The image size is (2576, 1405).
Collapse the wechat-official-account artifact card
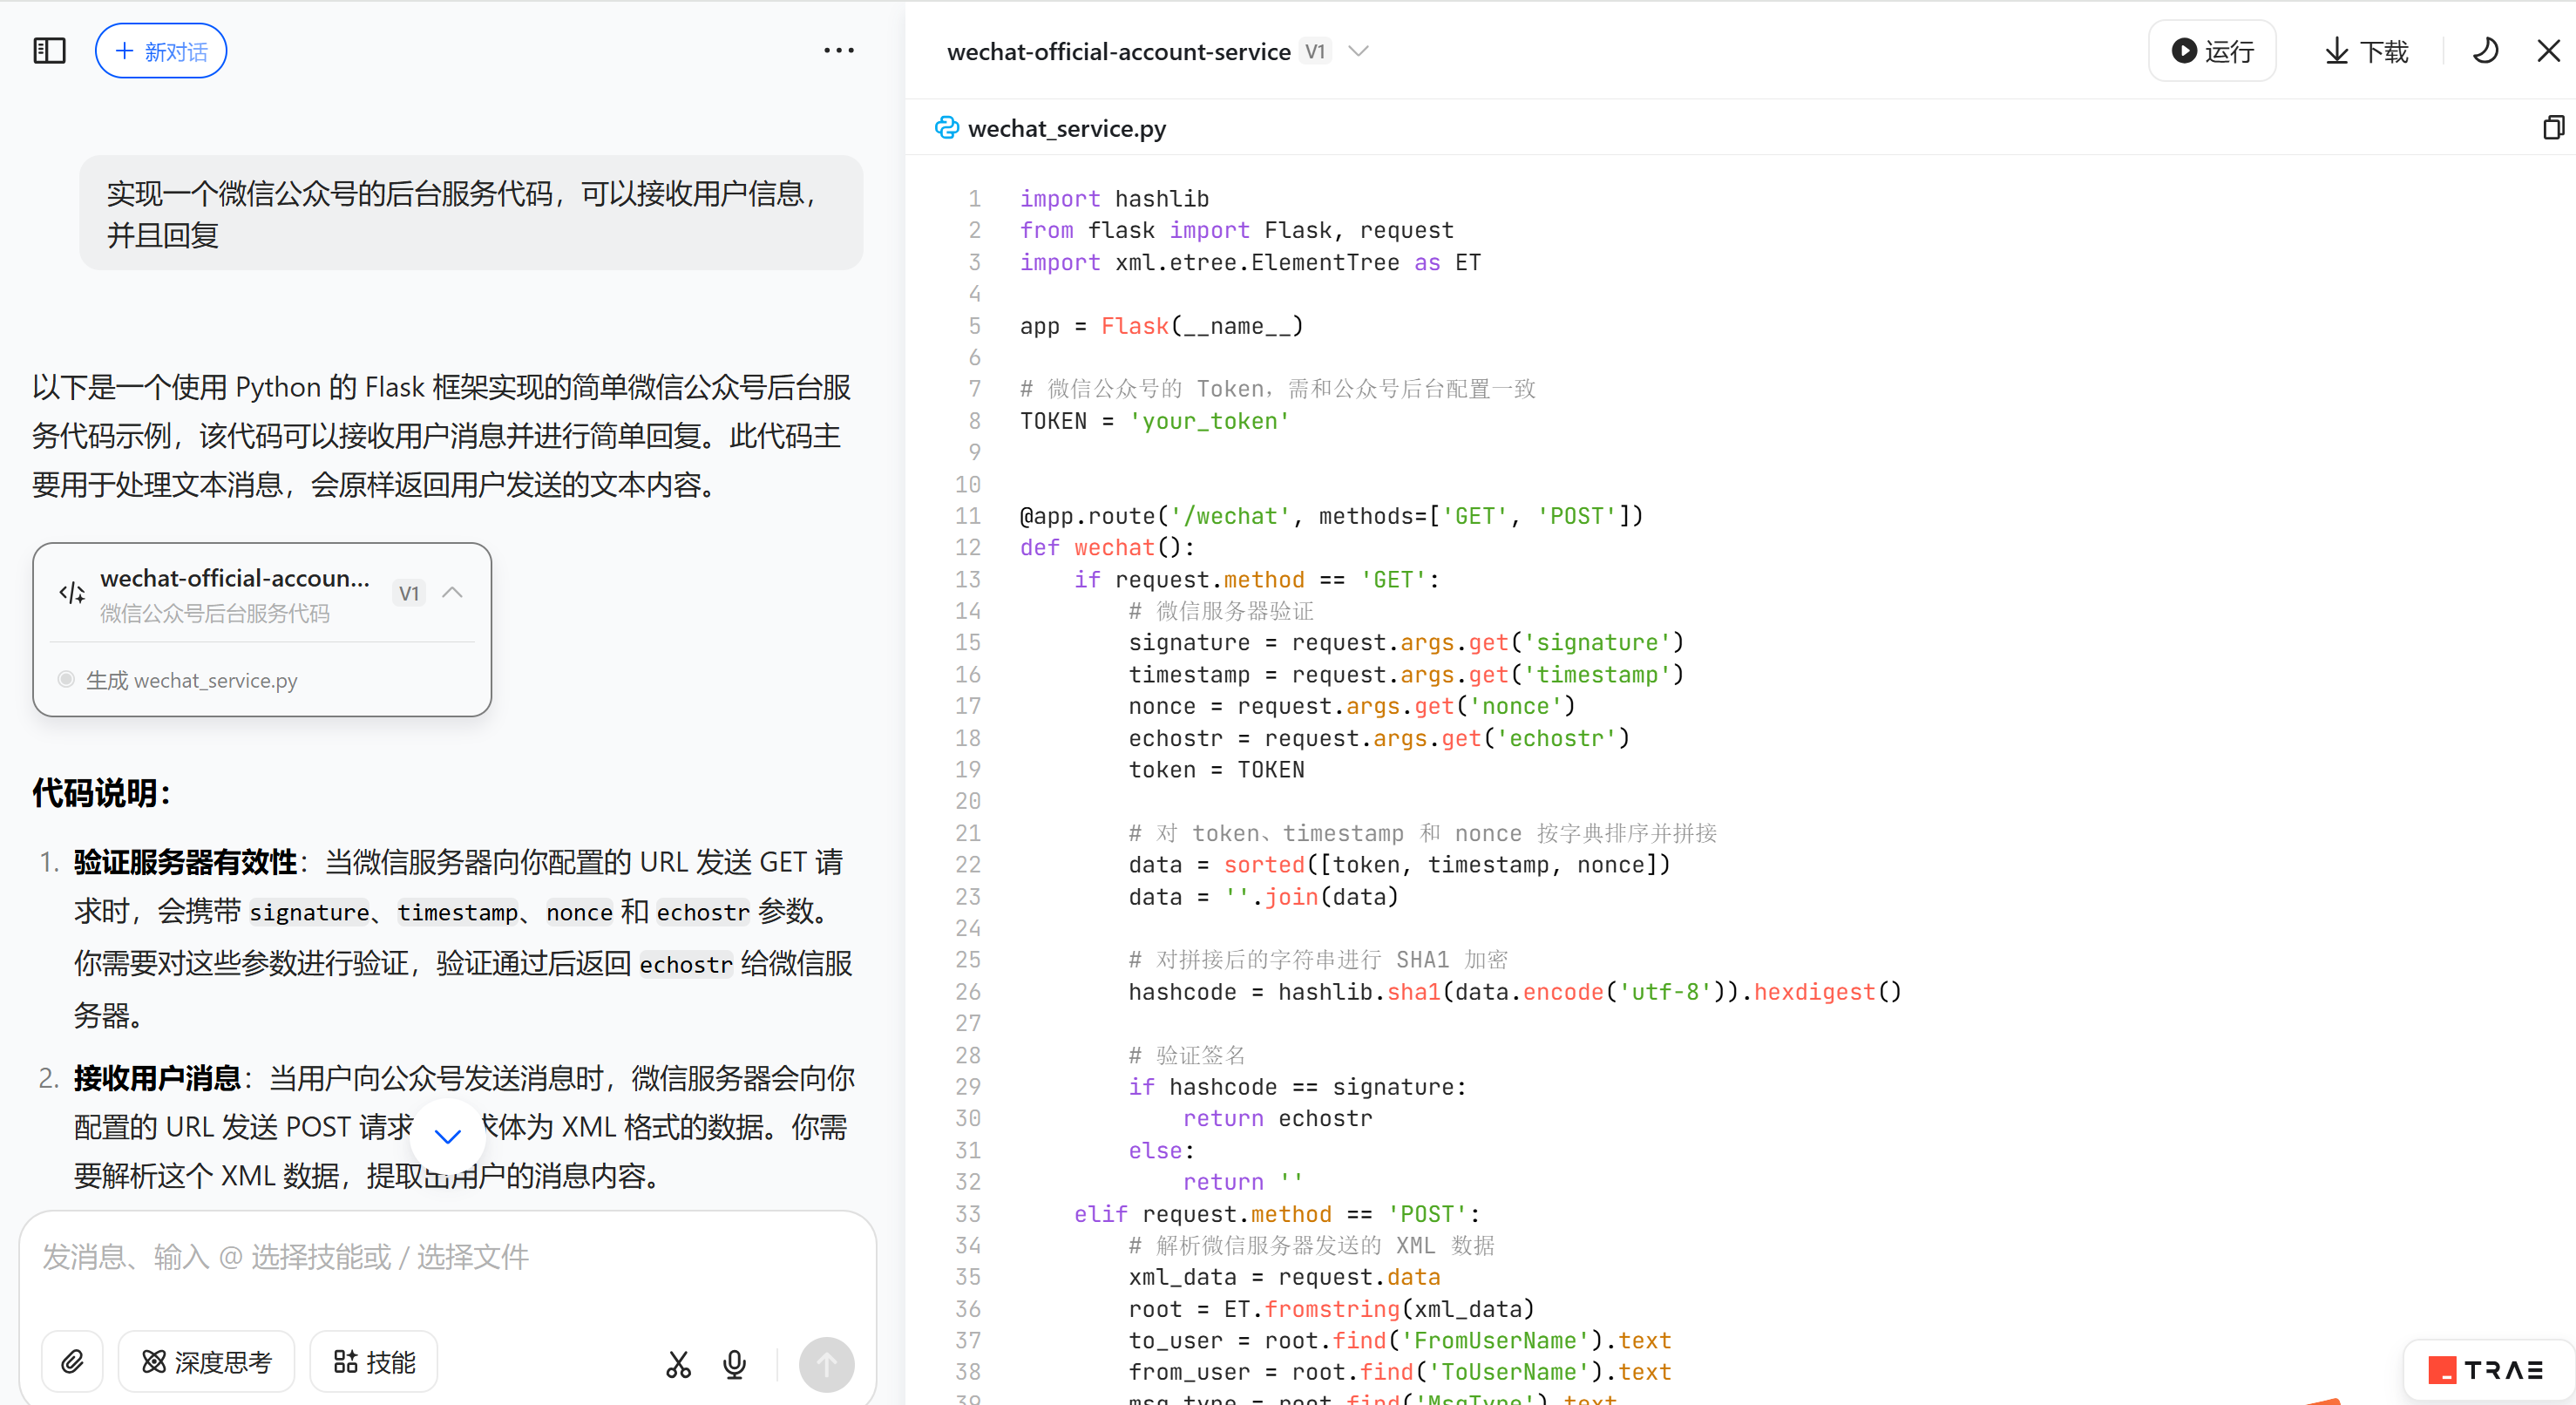(x=452, y=593)
